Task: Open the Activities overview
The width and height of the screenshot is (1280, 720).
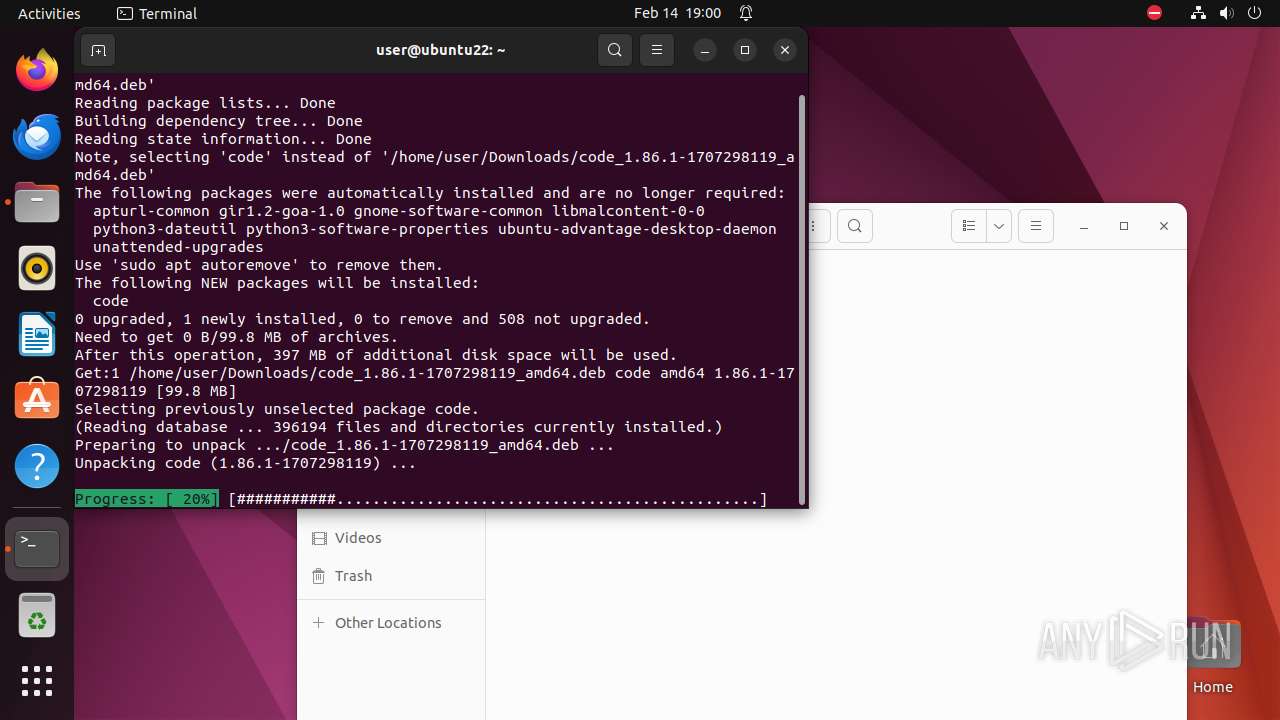Action: click(x=49, y=13)
